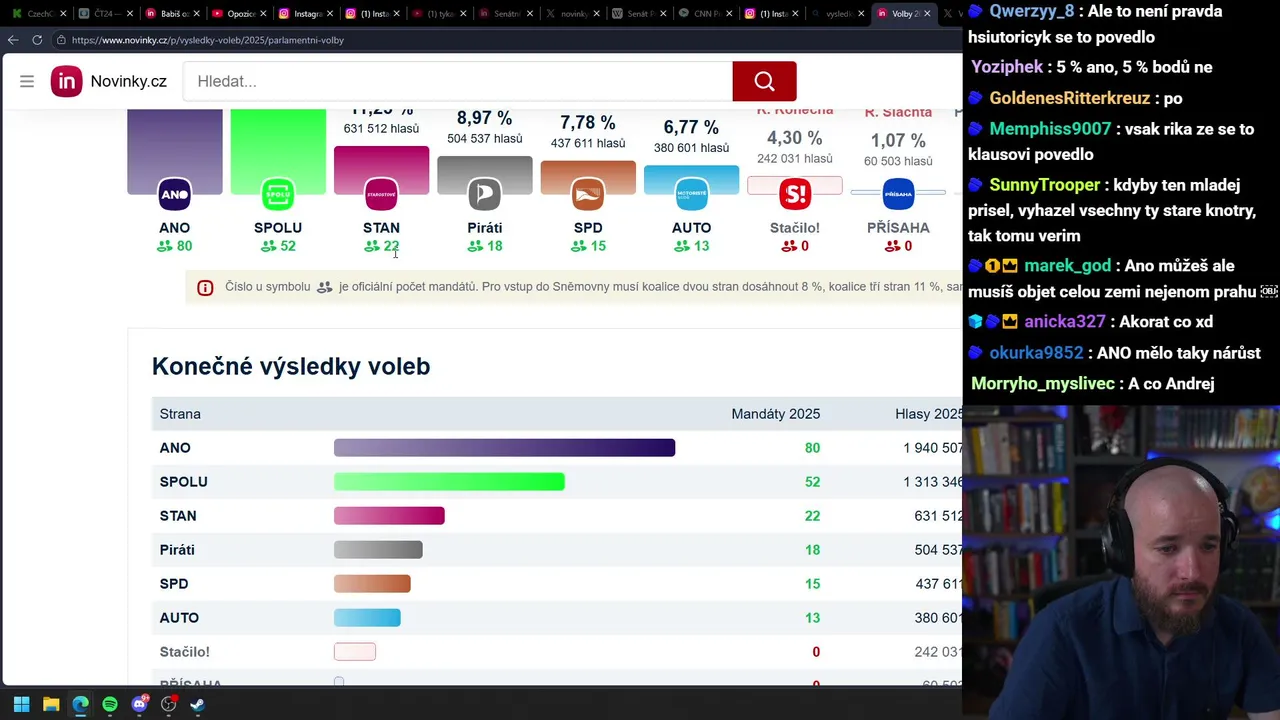Viewport: 1280px width, 720px height.
Task: Click SPOLU label under the green chart bar
Action: tap(278, 228)
